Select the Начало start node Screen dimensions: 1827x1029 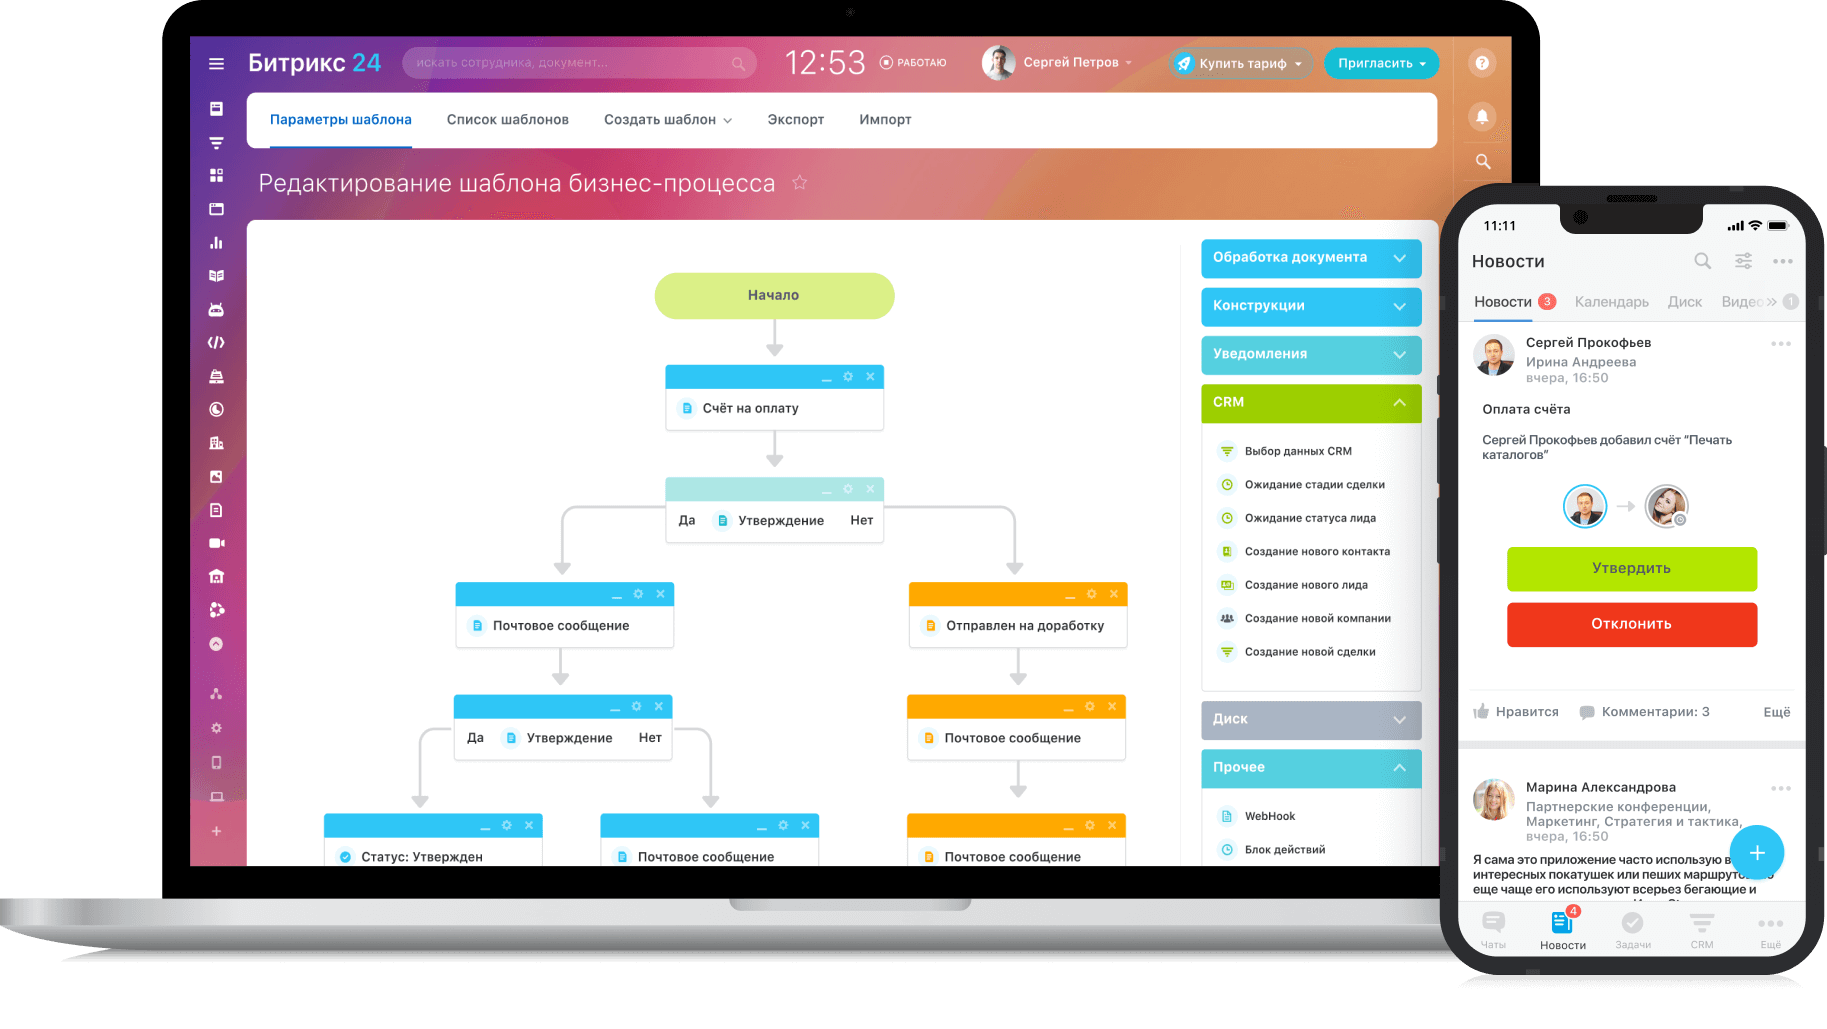click(774, 296)
